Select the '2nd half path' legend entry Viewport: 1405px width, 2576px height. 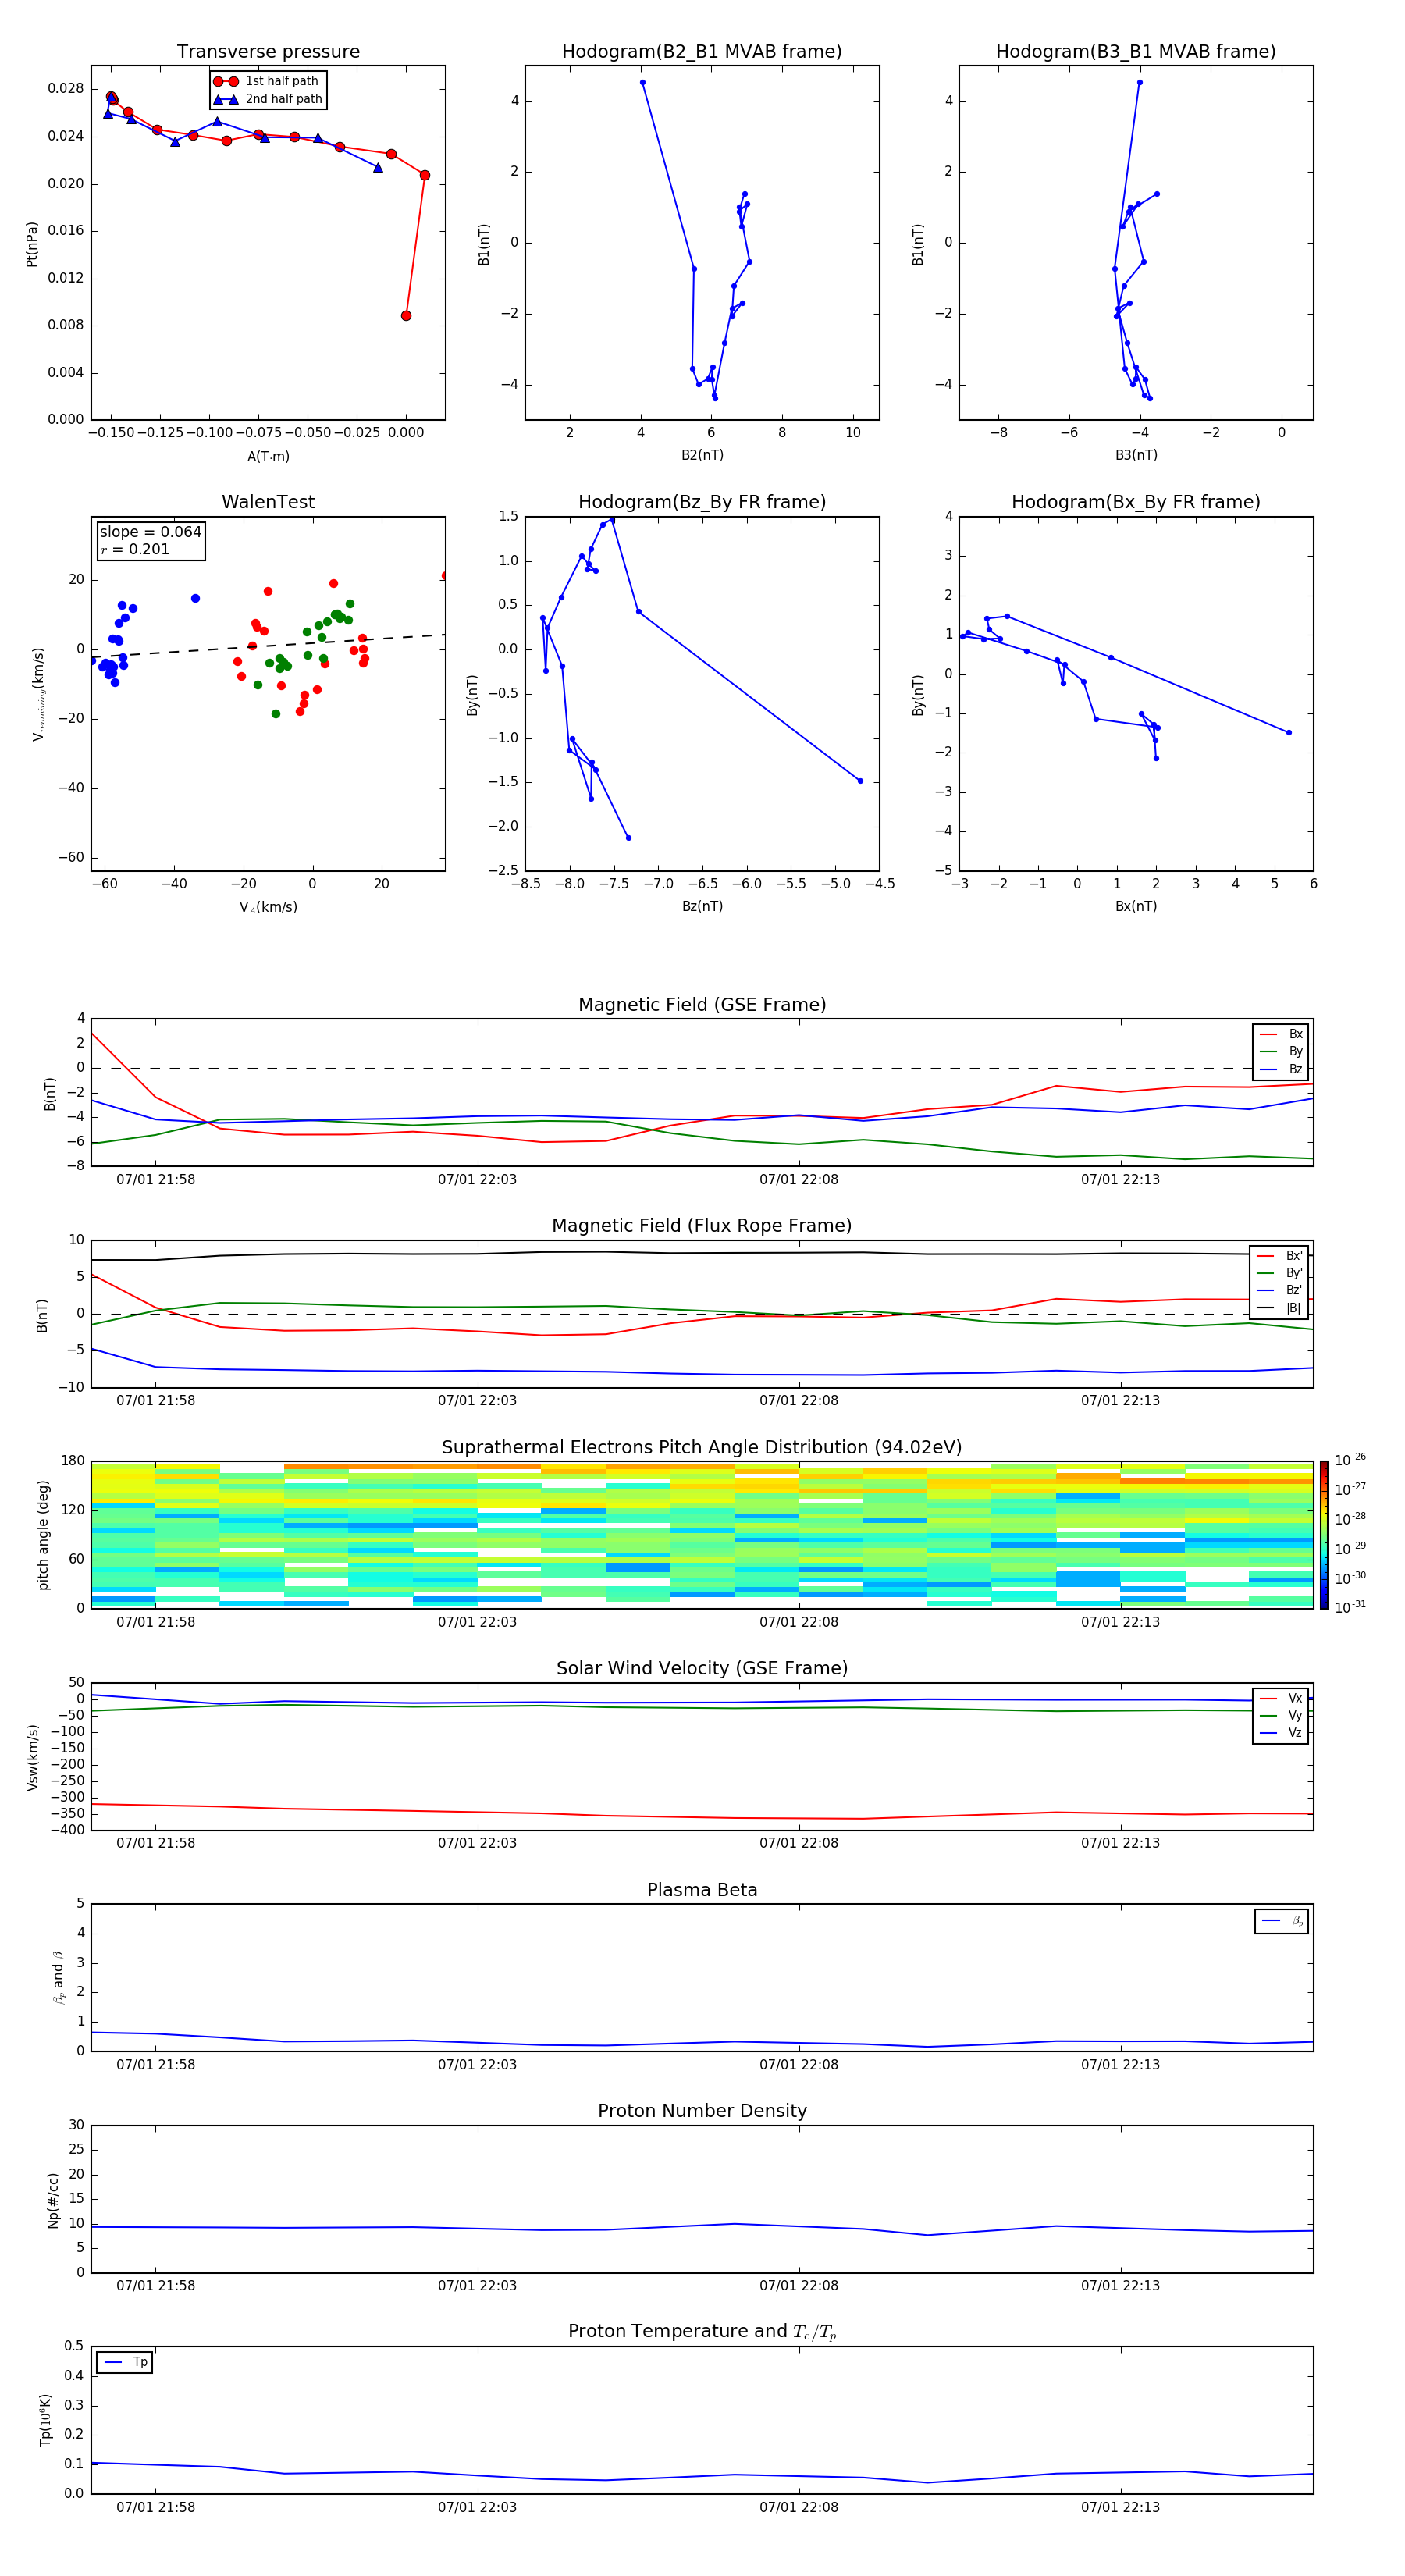coord(268,99)
